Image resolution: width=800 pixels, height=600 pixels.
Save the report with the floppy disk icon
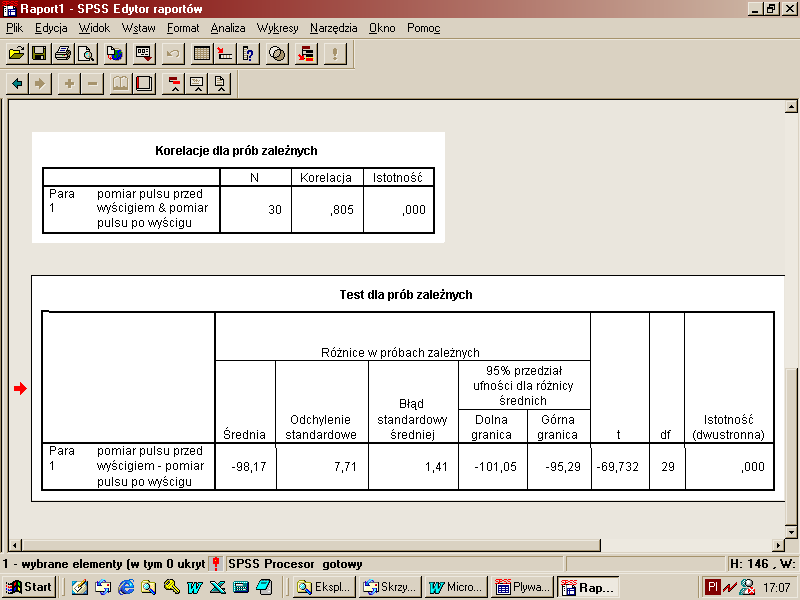39,53
